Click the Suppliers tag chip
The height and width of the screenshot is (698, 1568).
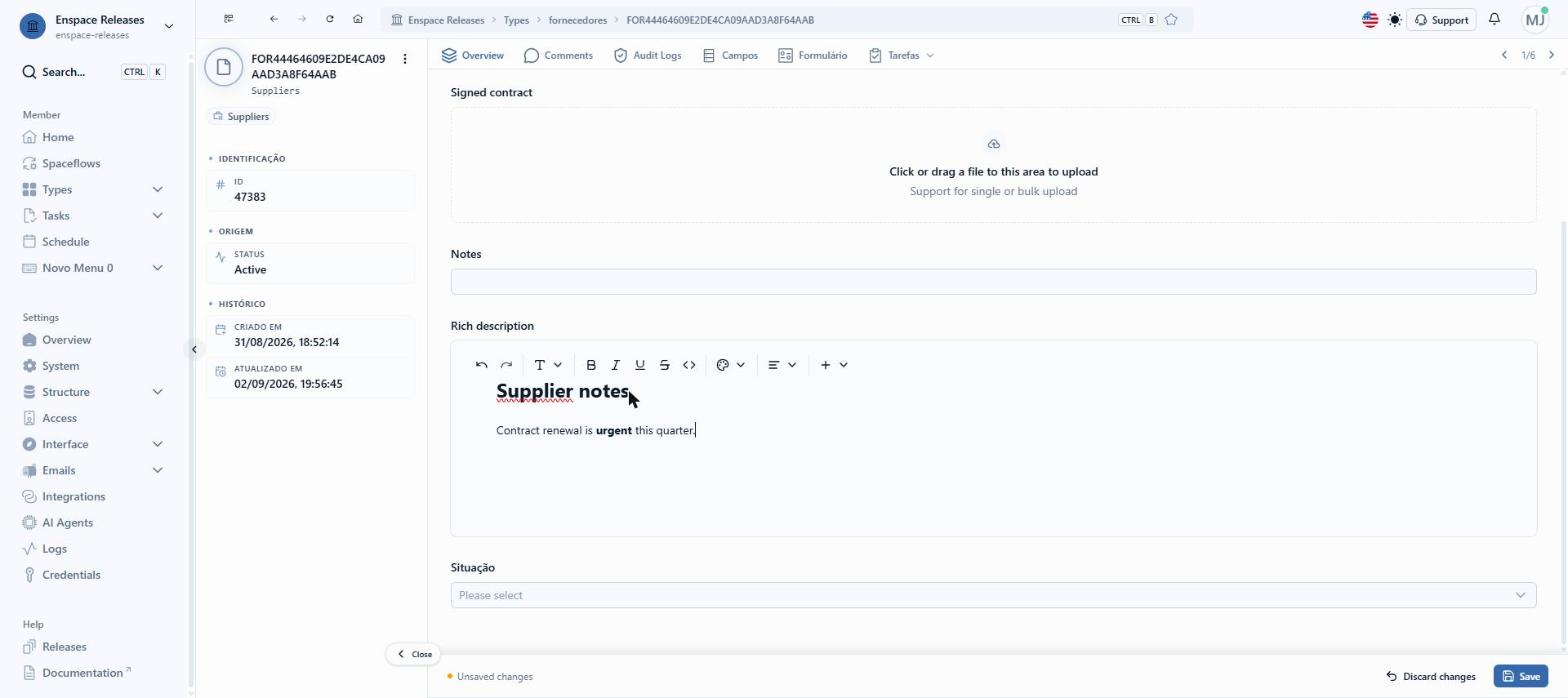(x=241, y=117)
